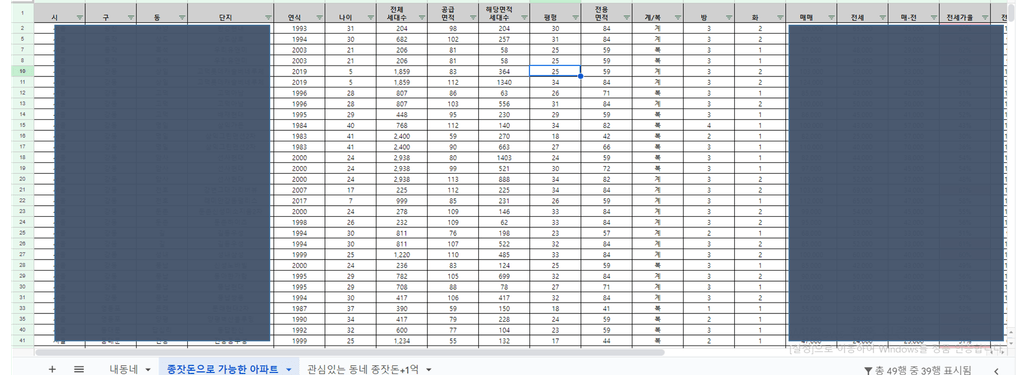Open filter dropdown on 방 column

728,17
